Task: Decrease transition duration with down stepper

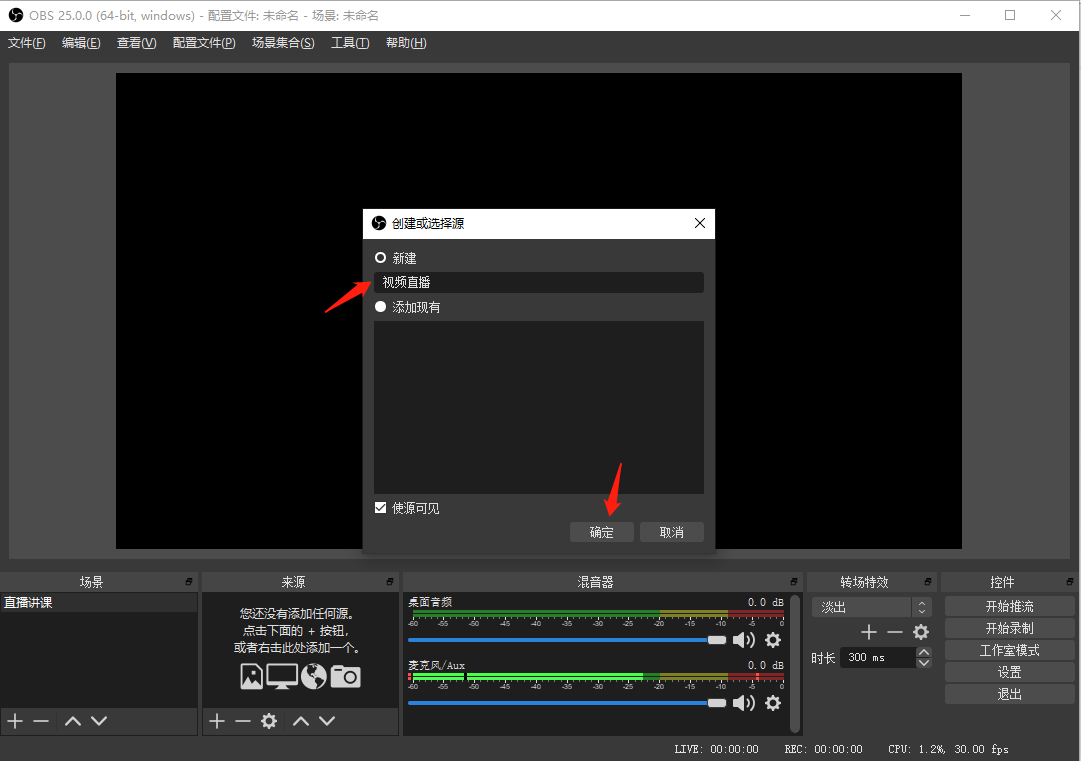Action: point(924,663)
